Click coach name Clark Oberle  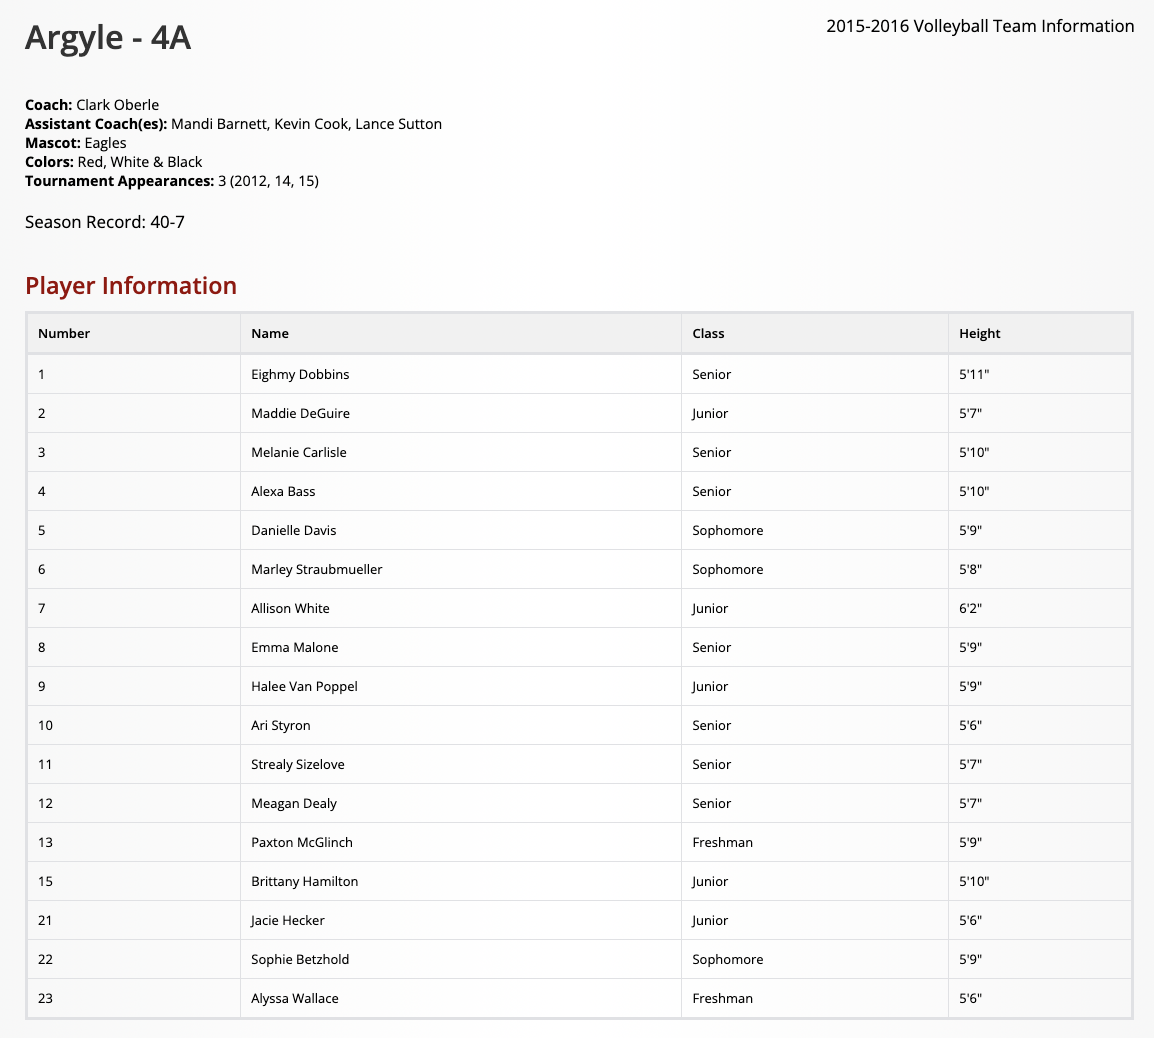(x=117, y=105)
